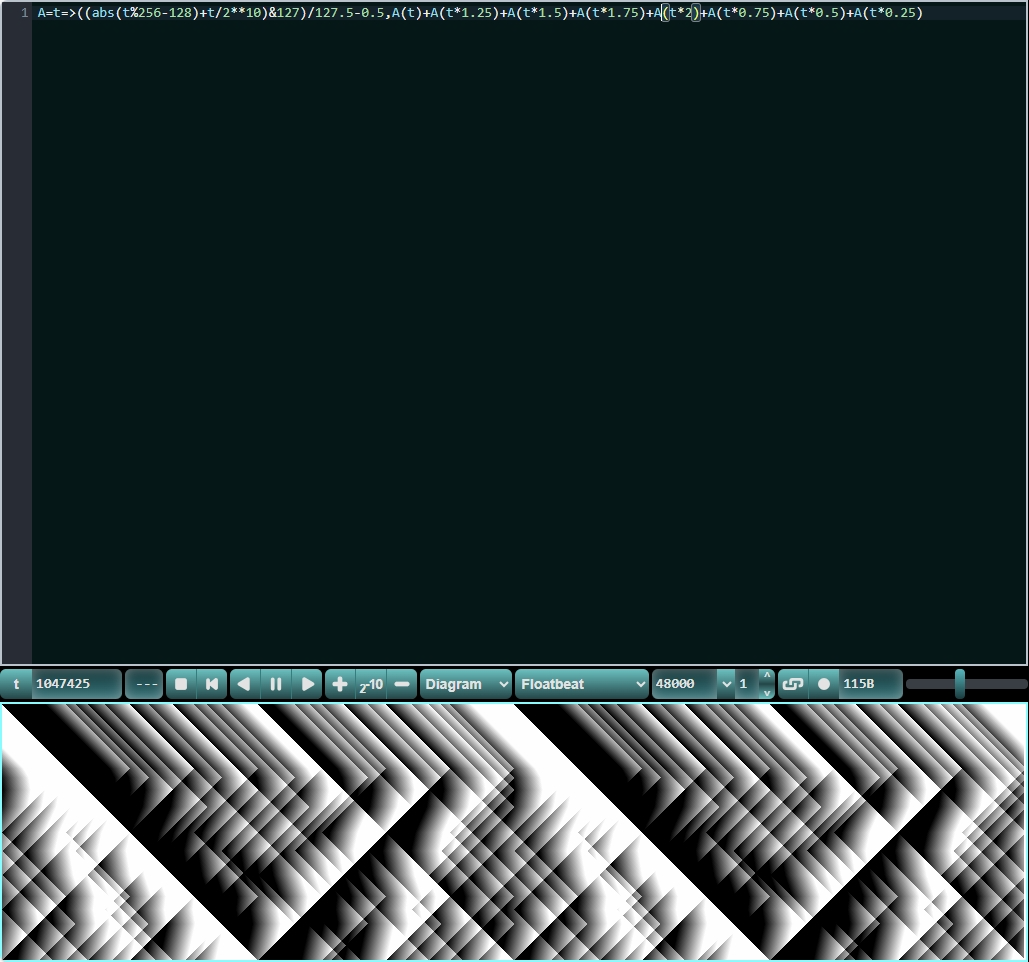Click the chain link share icon
Screen dimensions: 1029x962
point(793,684)
